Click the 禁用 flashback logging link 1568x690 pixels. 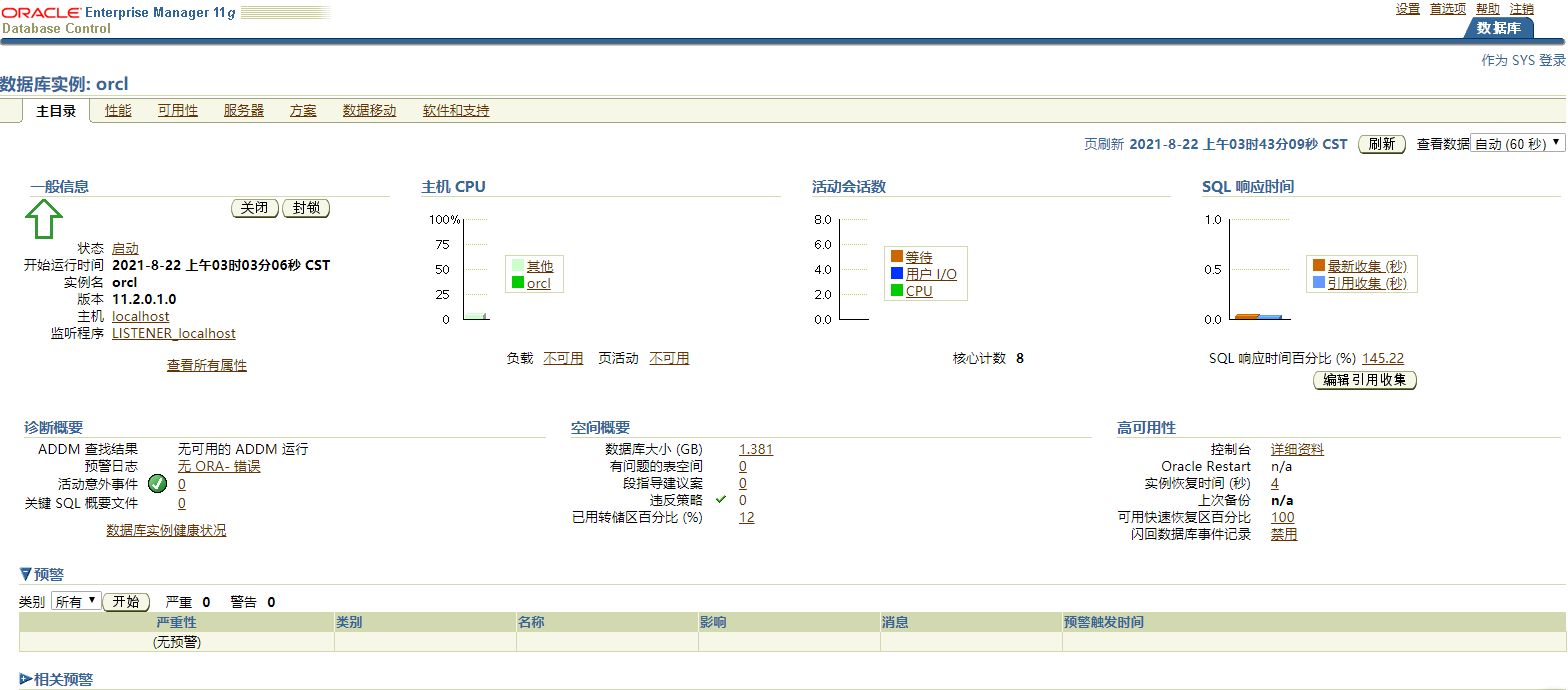(x=1284, y=534)
